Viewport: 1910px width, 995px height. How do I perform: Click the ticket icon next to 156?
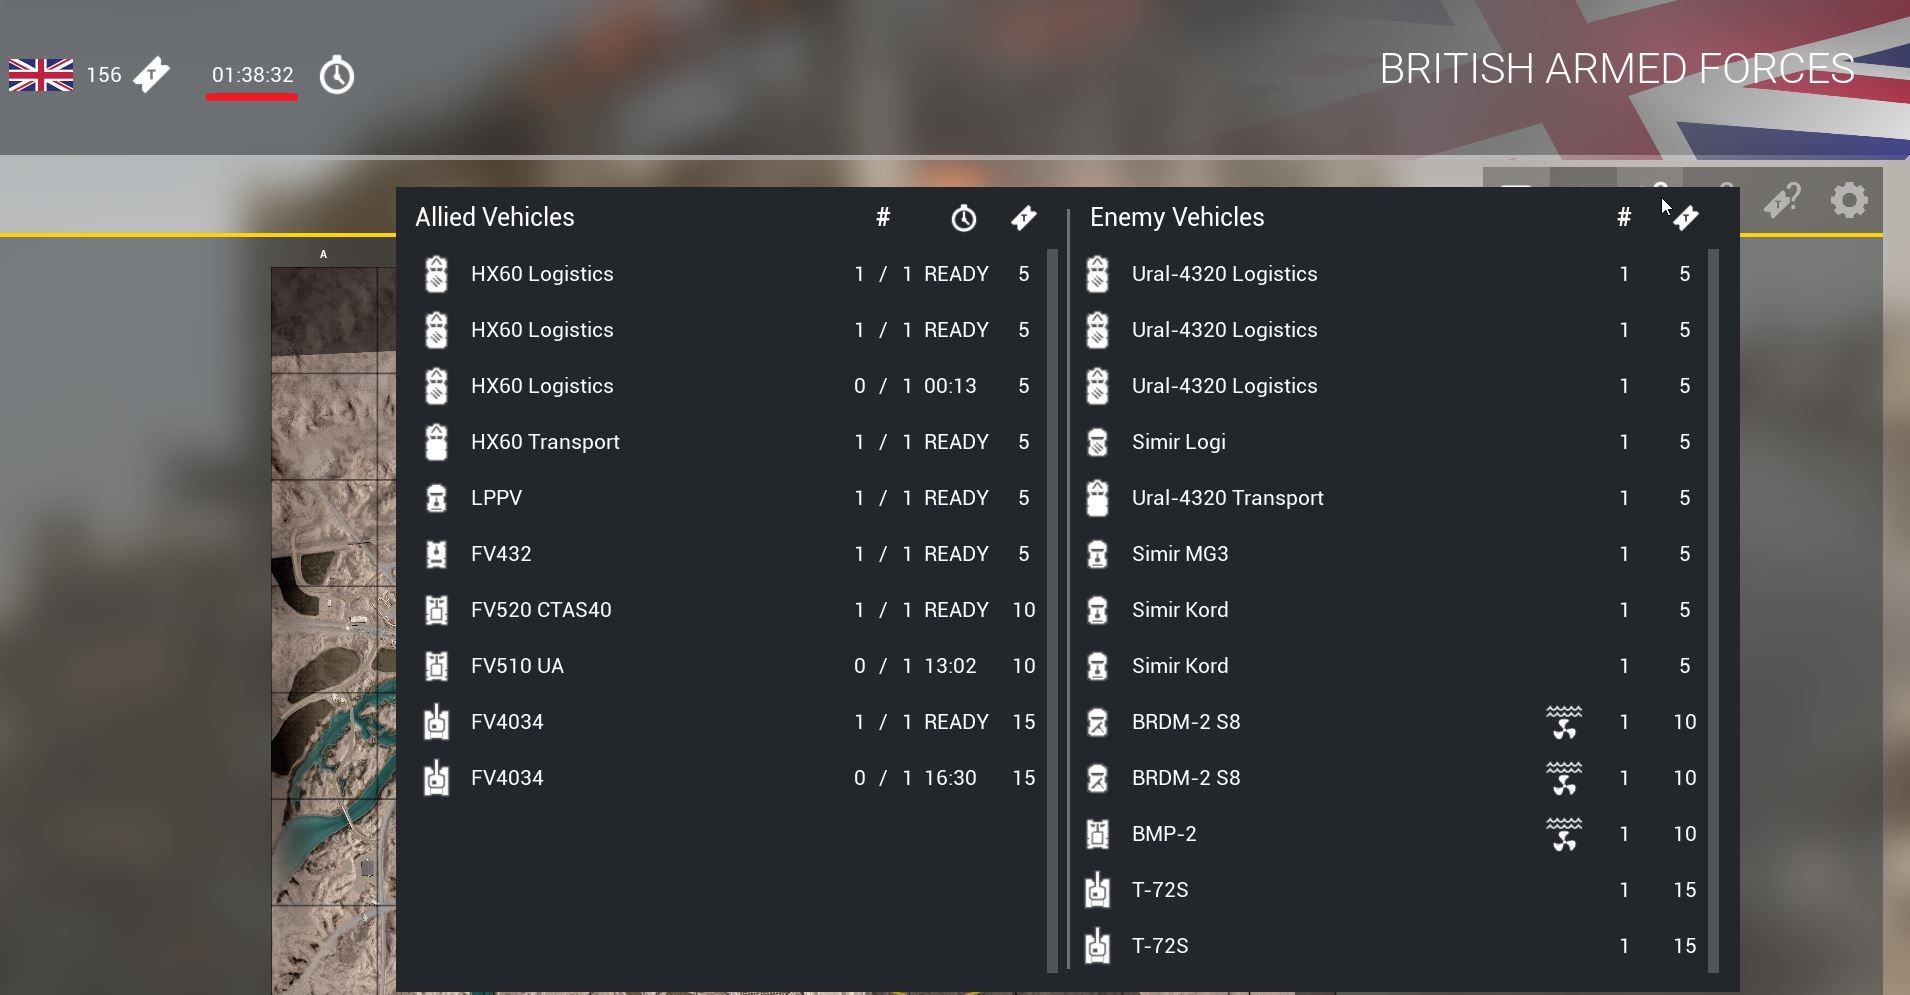click(152, 75)
